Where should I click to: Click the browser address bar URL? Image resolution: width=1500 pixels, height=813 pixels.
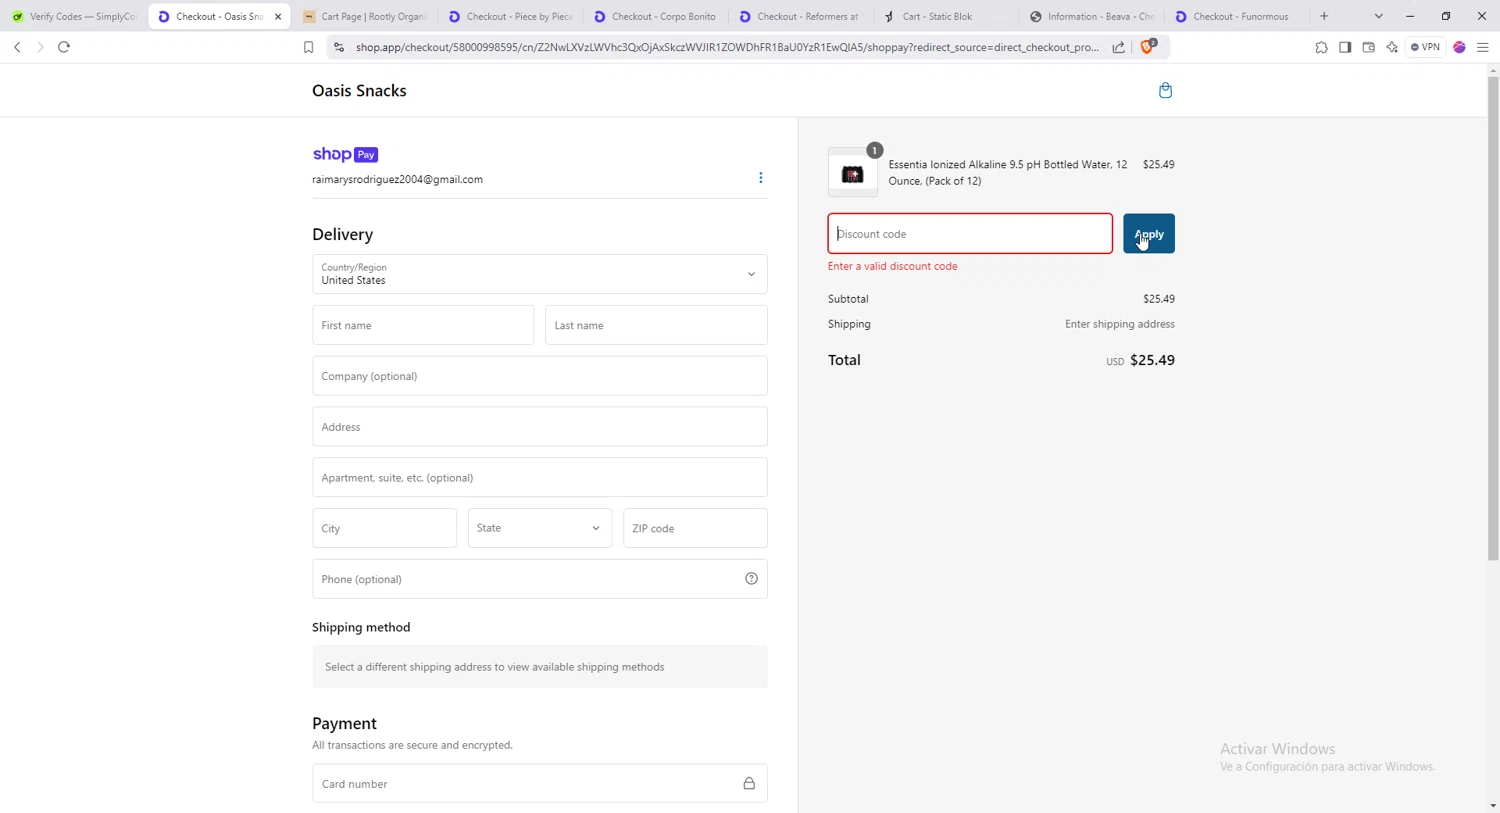coord(727,47)
